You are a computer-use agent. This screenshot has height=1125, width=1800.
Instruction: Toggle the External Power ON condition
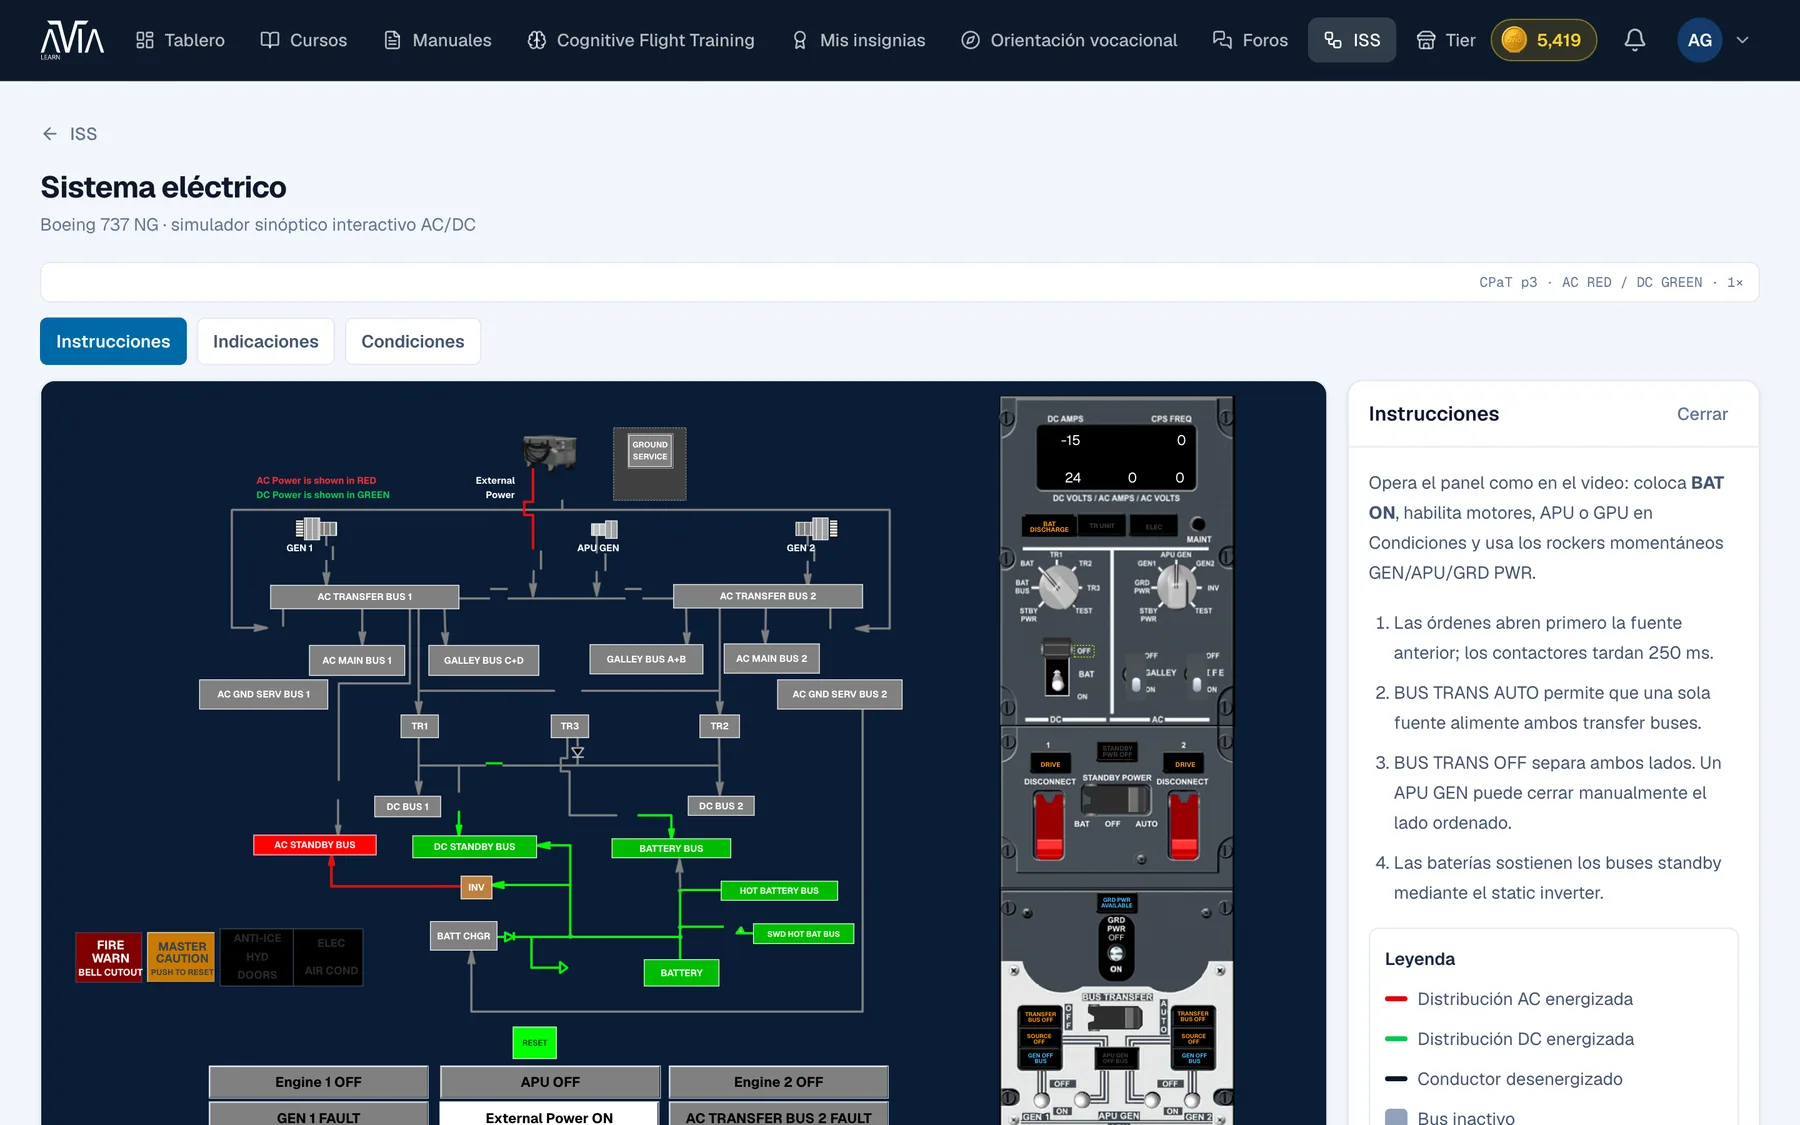549,1114
